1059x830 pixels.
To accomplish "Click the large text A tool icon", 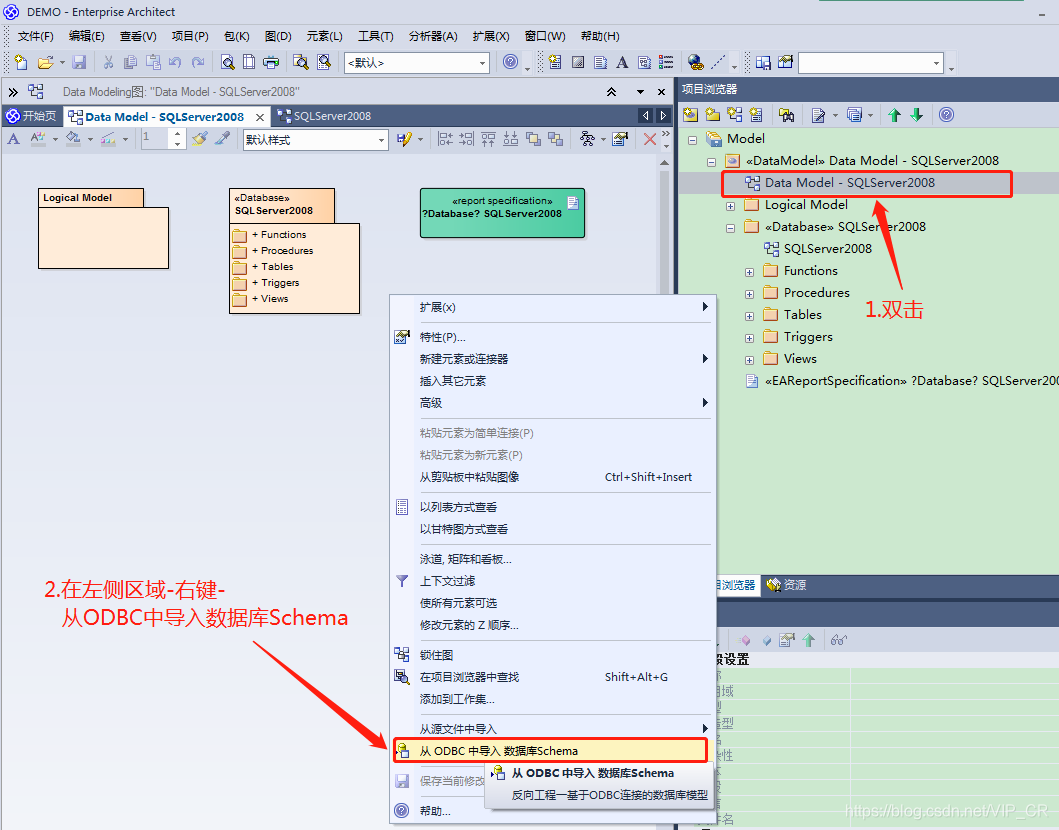I will (622, 63).
